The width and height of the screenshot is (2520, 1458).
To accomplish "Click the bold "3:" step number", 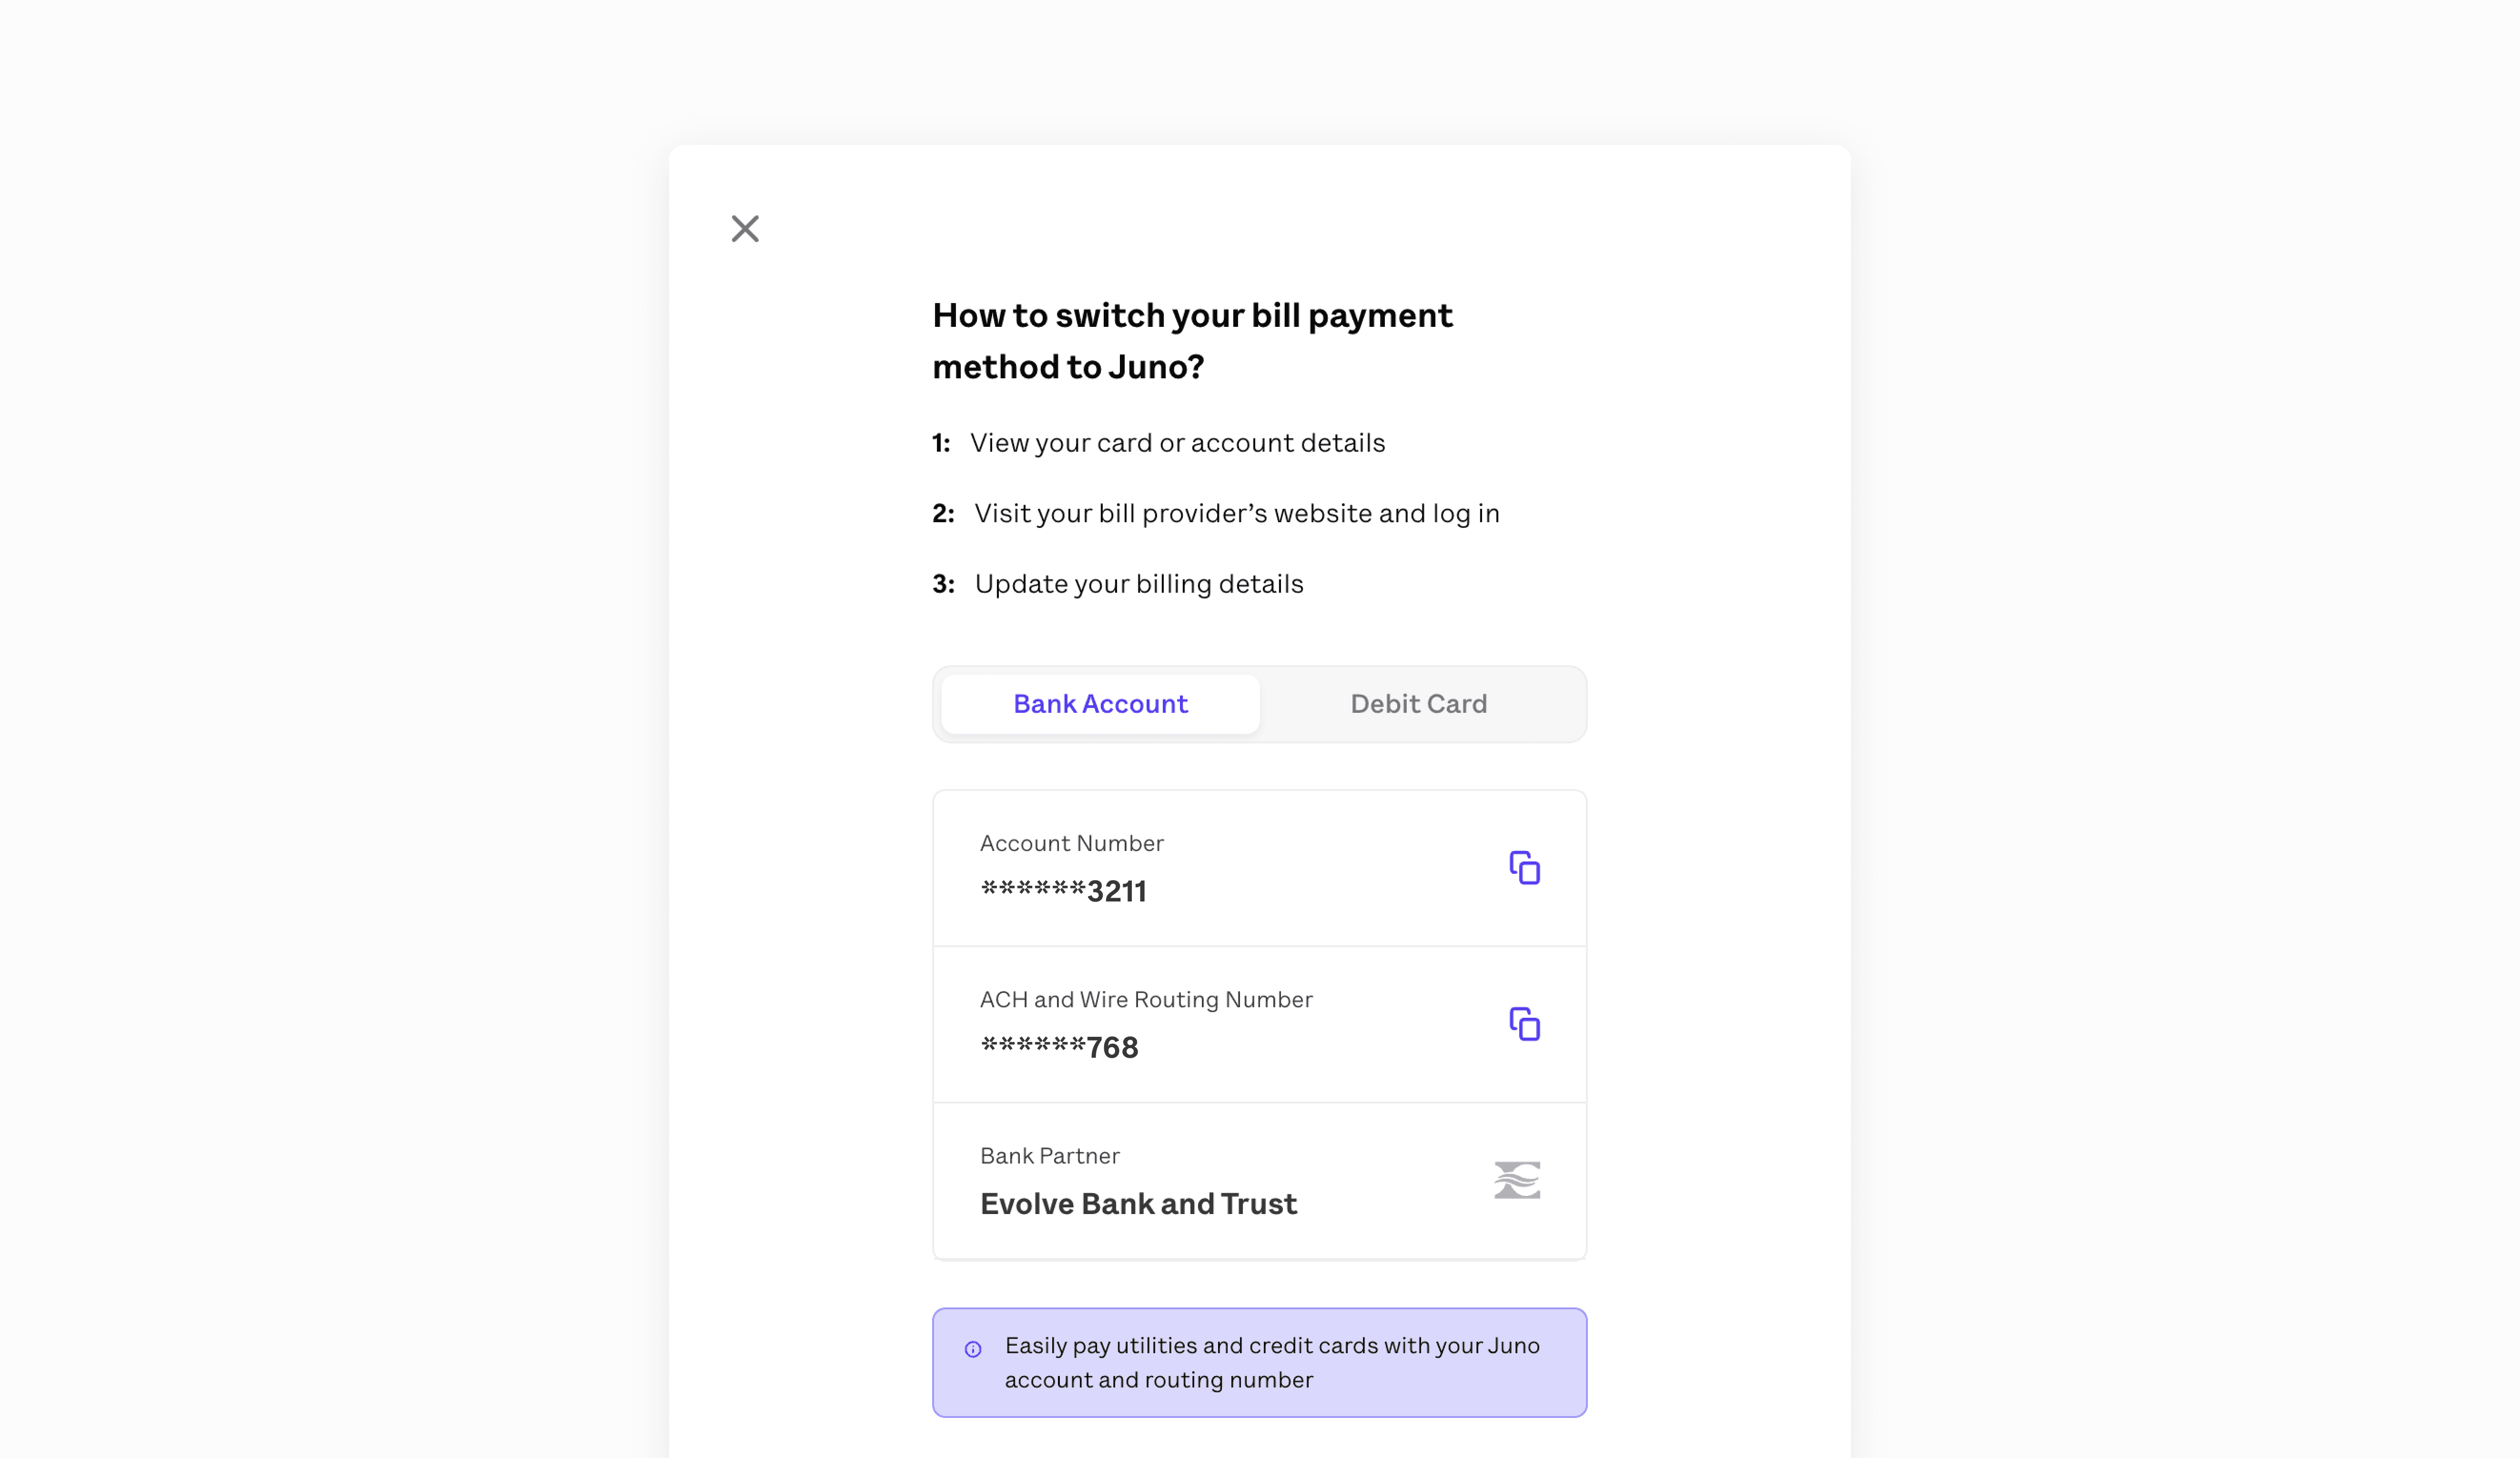I will (943, 584).
